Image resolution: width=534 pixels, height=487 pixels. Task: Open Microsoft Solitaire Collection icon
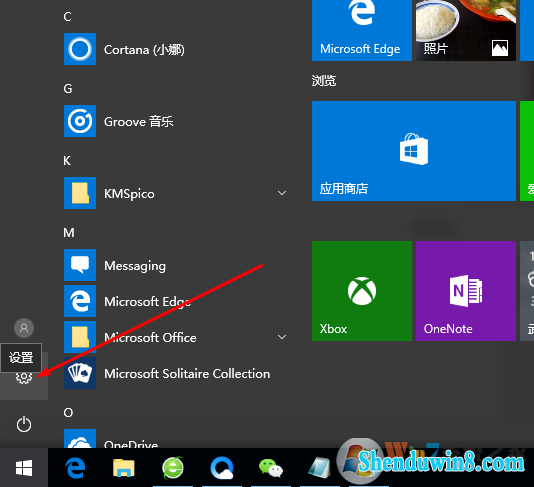click(x=80, y=373)
